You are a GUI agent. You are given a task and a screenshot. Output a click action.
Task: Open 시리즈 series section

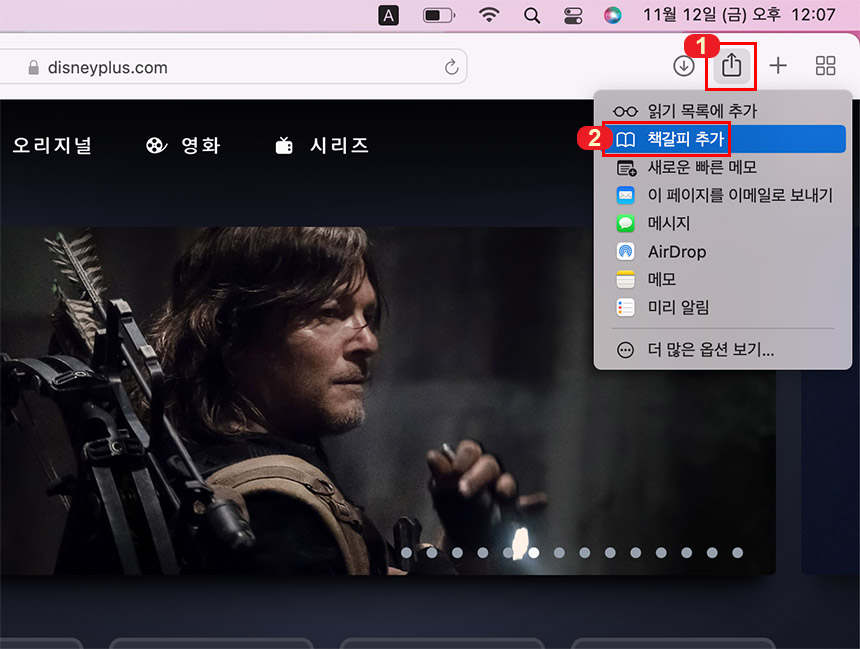click(x=339, y=145)
